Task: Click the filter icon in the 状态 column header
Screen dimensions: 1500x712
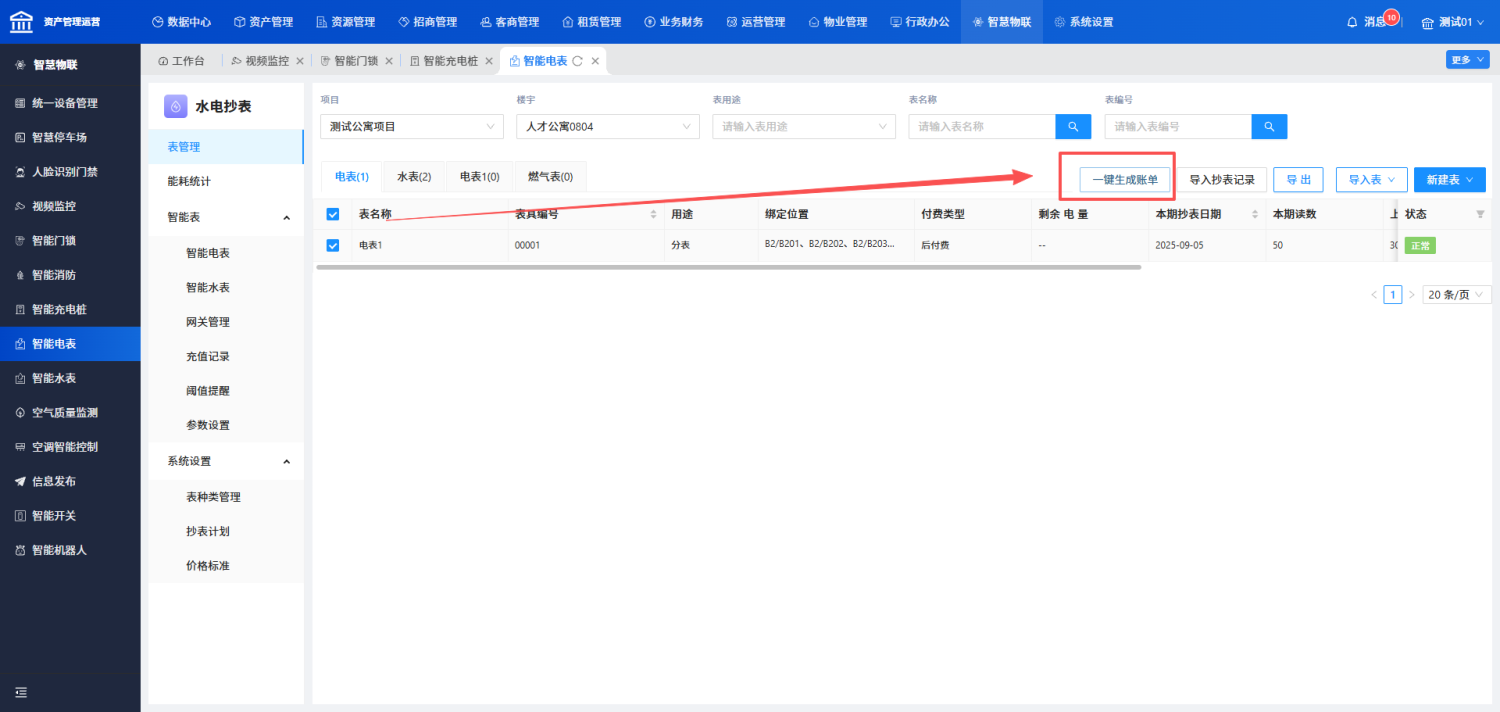Action: 1480,214
